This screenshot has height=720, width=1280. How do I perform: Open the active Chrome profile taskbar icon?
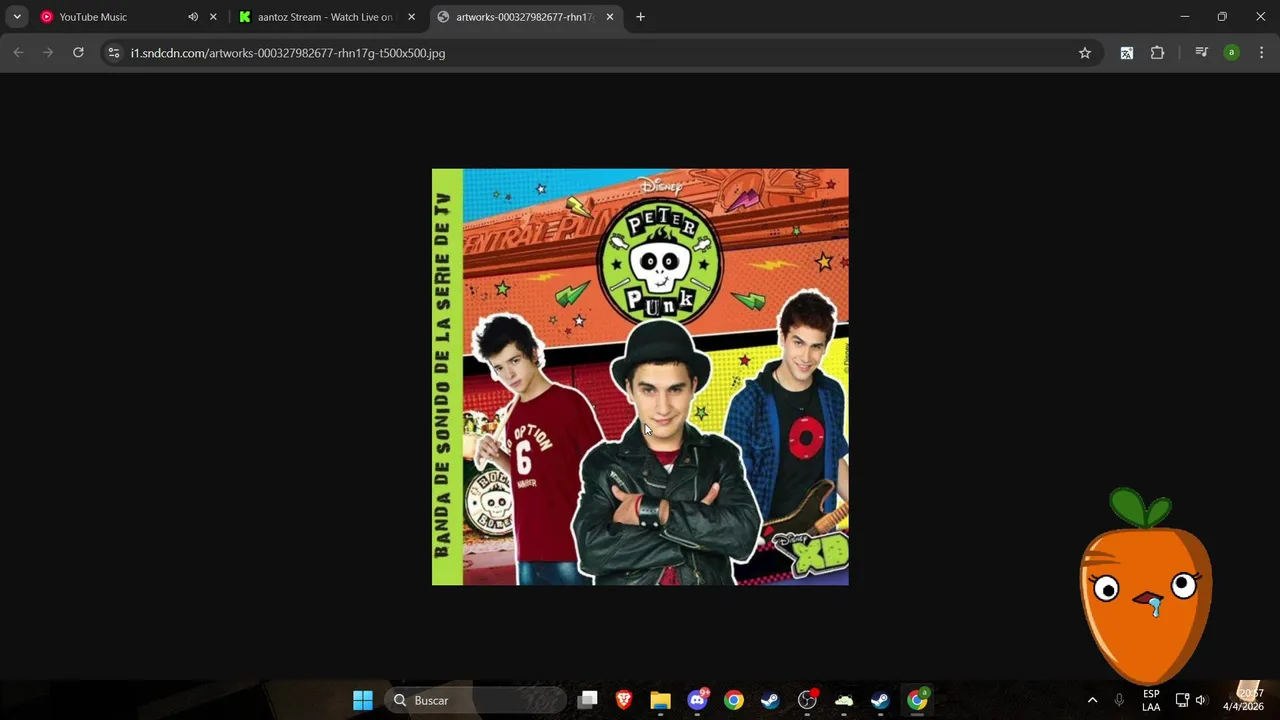[917, 700]
